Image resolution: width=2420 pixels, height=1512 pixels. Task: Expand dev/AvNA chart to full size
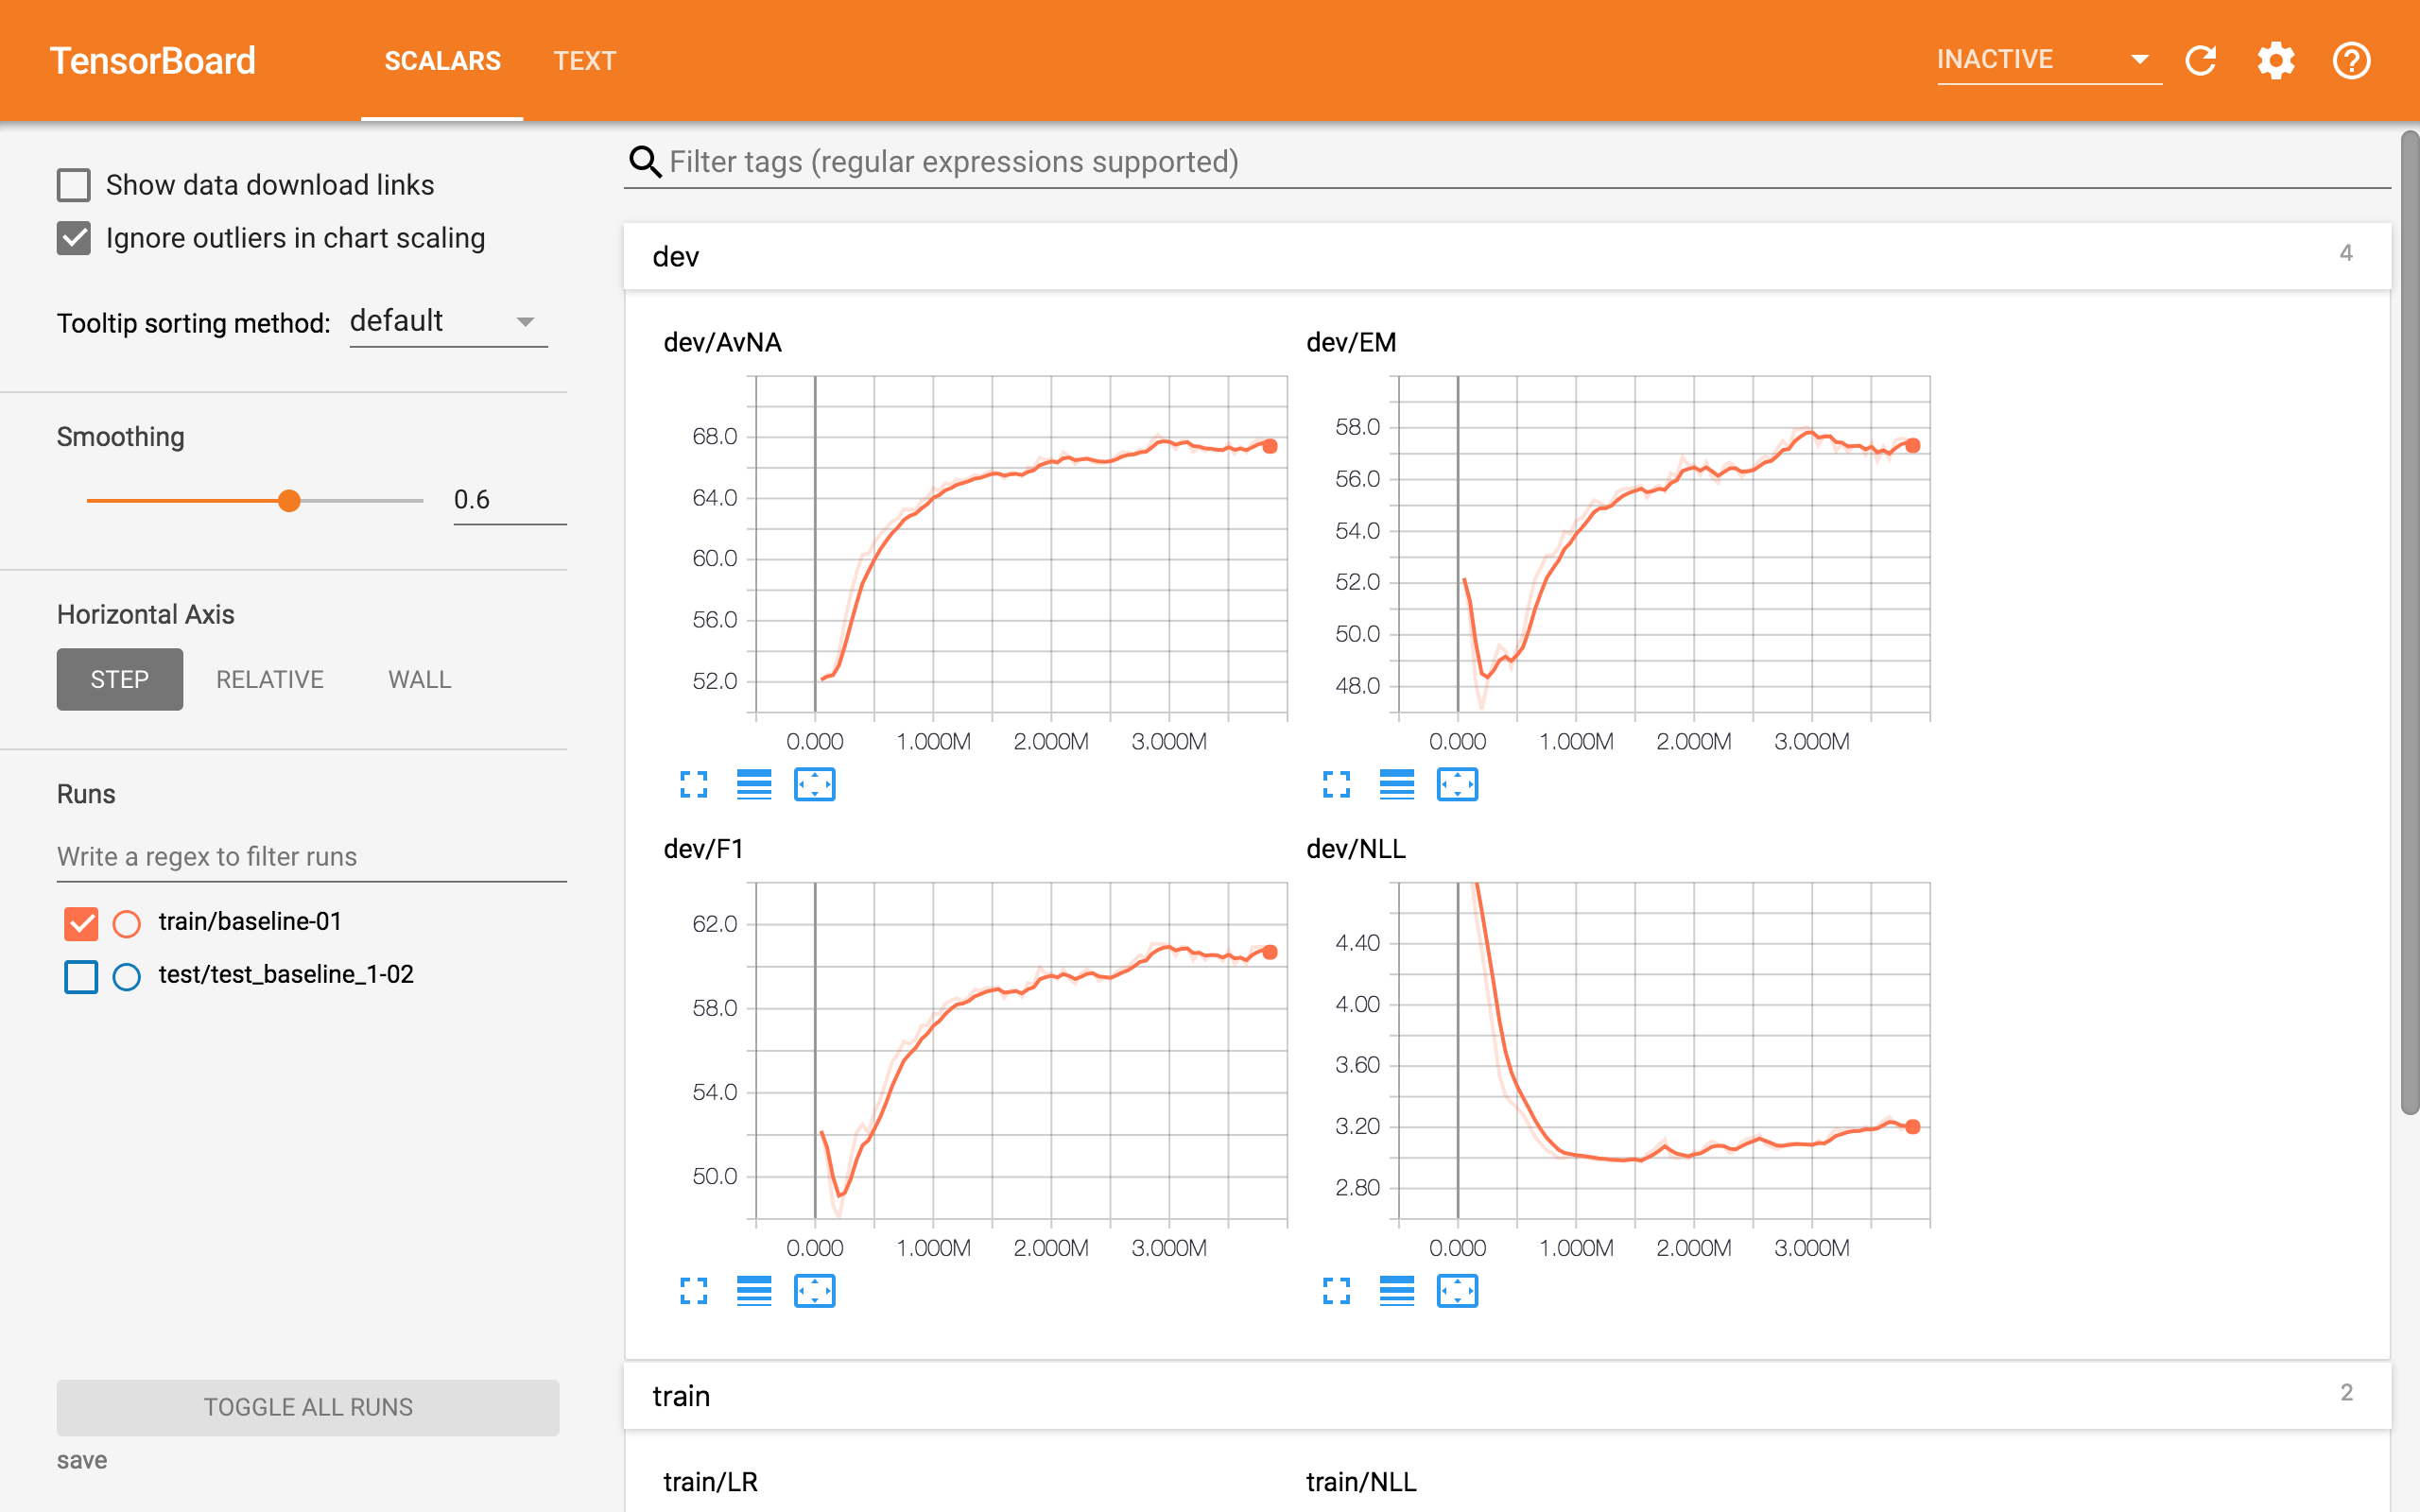693,785
